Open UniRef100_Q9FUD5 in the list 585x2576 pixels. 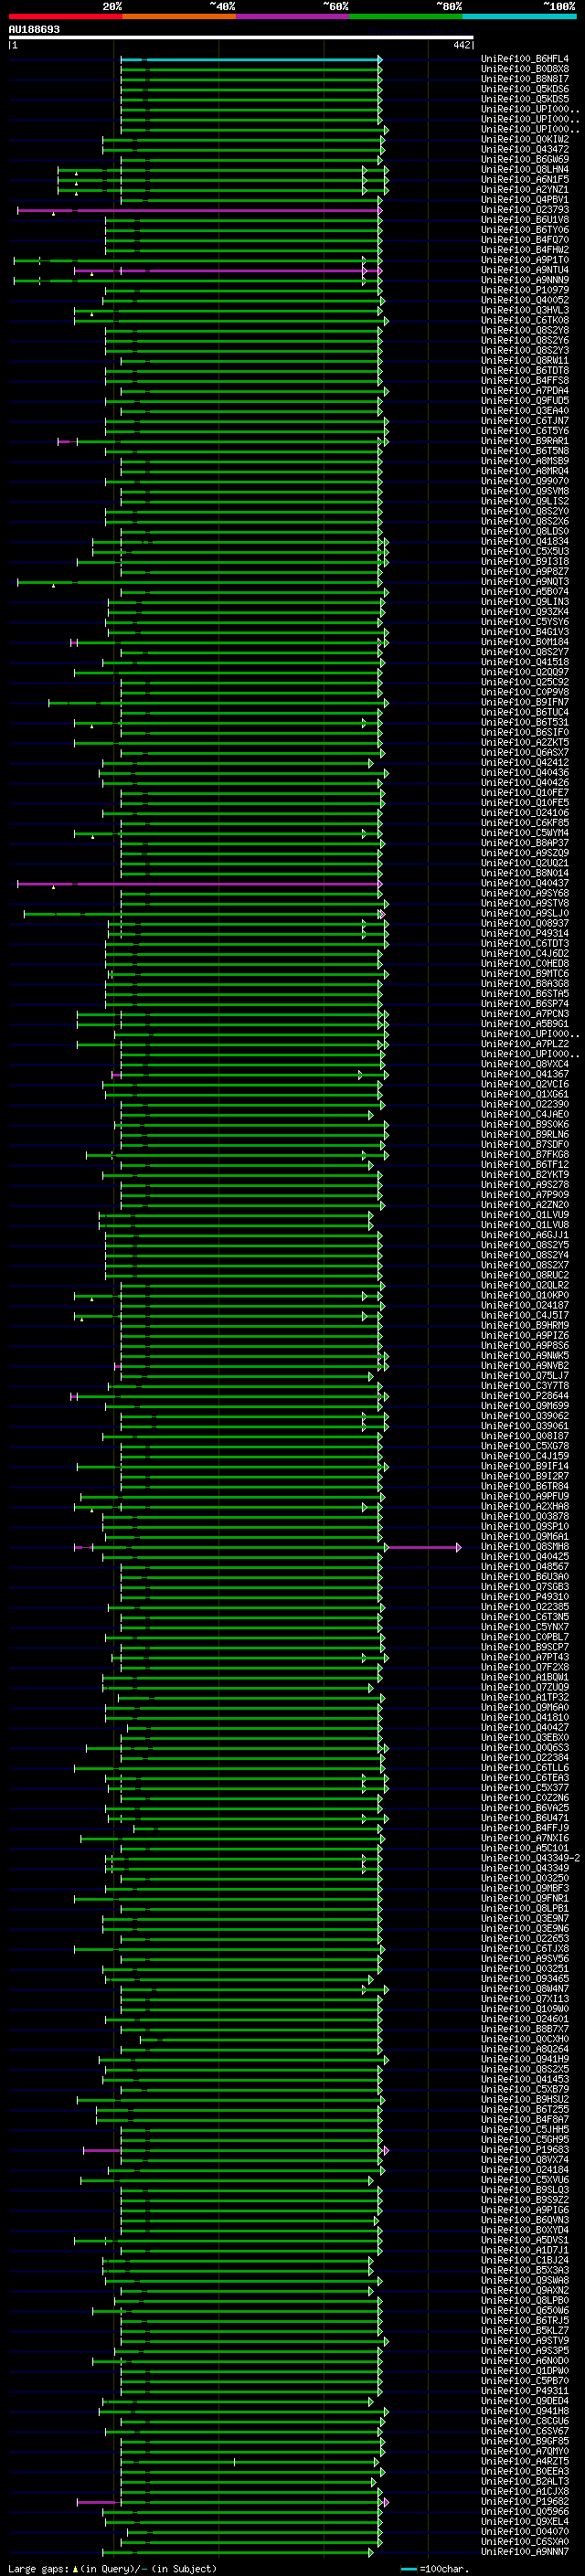(x=524, y=401)
